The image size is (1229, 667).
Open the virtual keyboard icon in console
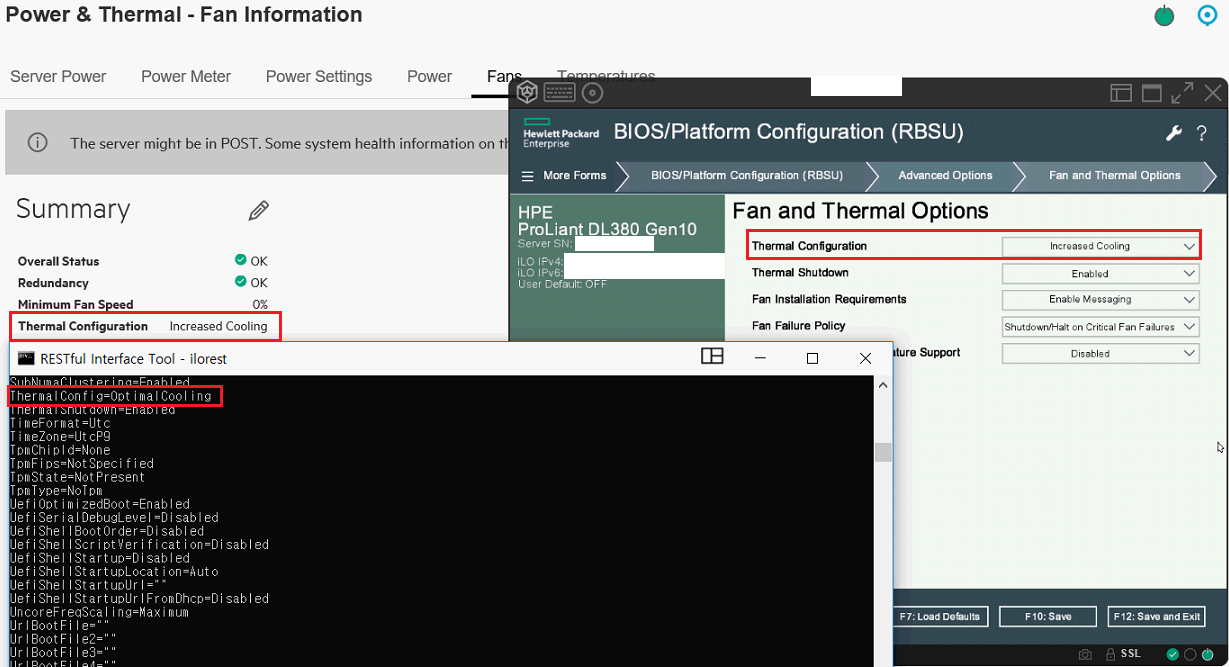click(559, 93)
